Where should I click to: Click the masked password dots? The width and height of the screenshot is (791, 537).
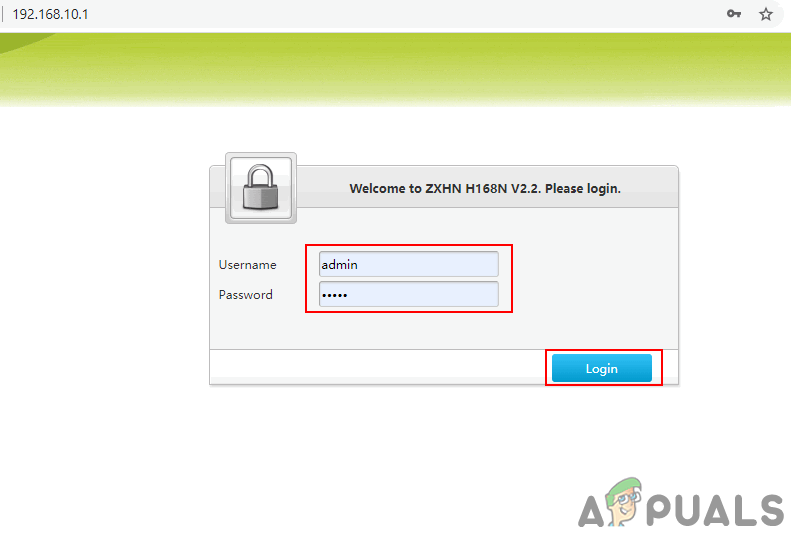click(334, 295)
